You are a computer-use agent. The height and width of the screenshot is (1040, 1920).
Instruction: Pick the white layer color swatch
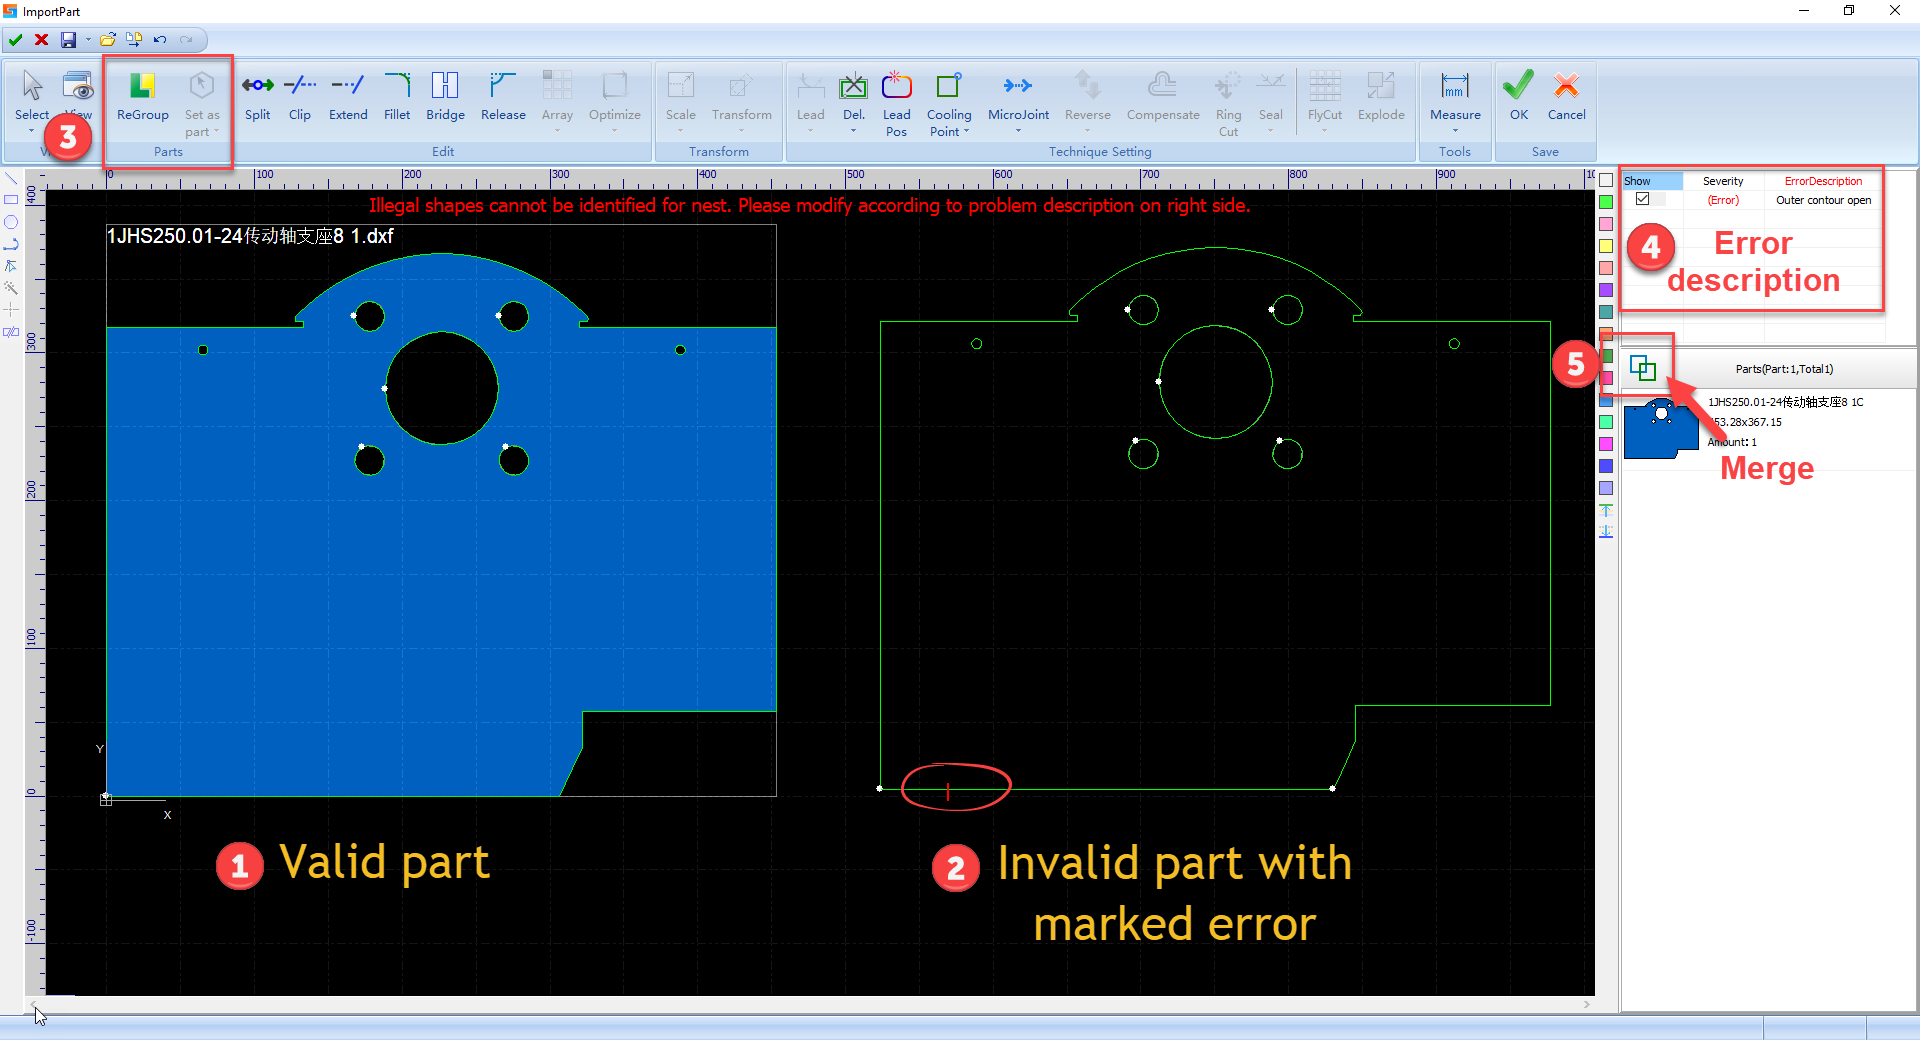(x=1606, y=180)
